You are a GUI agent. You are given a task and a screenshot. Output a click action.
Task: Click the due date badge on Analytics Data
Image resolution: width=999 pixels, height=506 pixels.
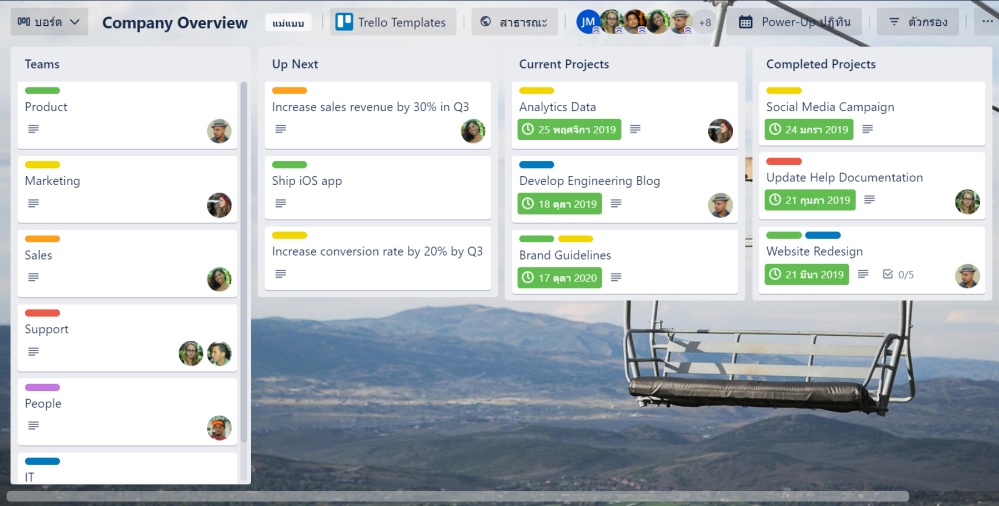[x=569, y=130]
